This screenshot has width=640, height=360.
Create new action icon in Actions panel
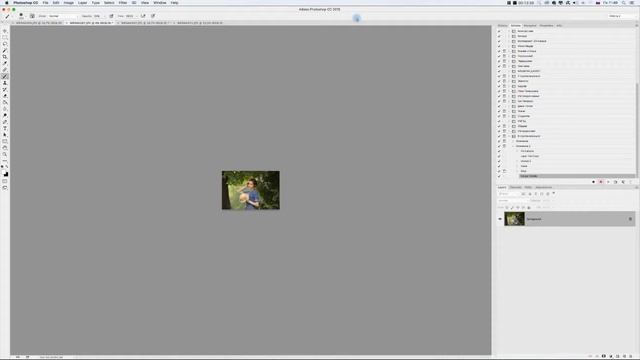point(623,182)
